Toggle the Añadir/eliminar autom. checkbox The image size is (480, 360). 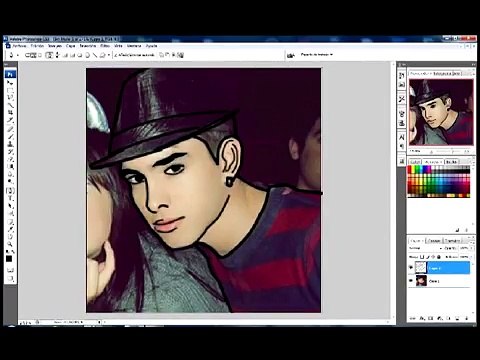[x=116, y=55]
